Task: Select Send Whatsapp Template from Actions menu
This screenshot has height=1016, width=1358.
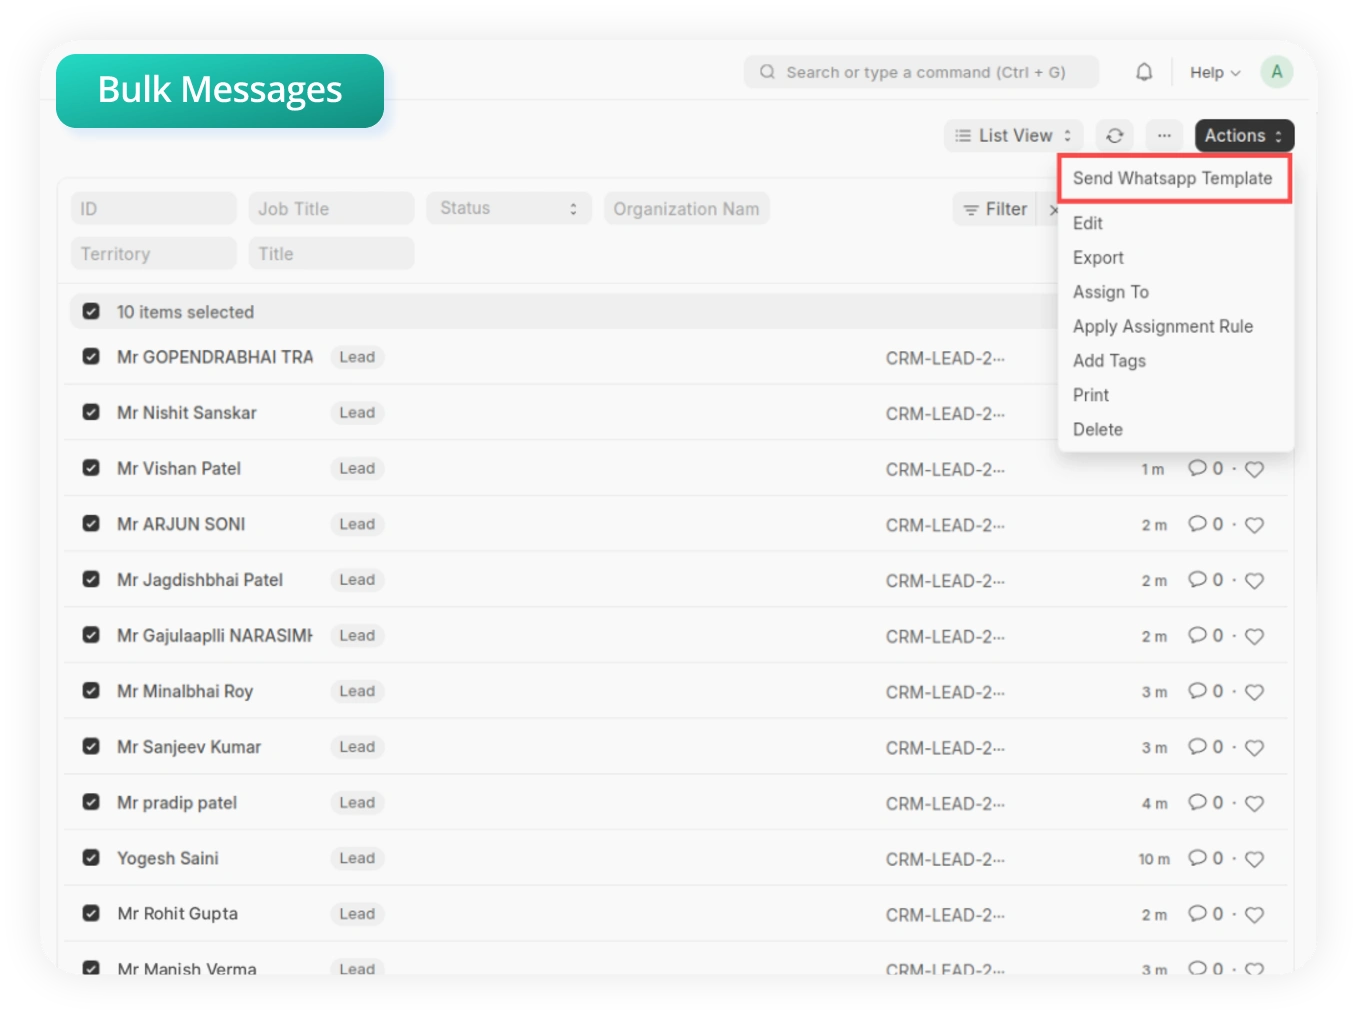Action: click(1172, 178)
